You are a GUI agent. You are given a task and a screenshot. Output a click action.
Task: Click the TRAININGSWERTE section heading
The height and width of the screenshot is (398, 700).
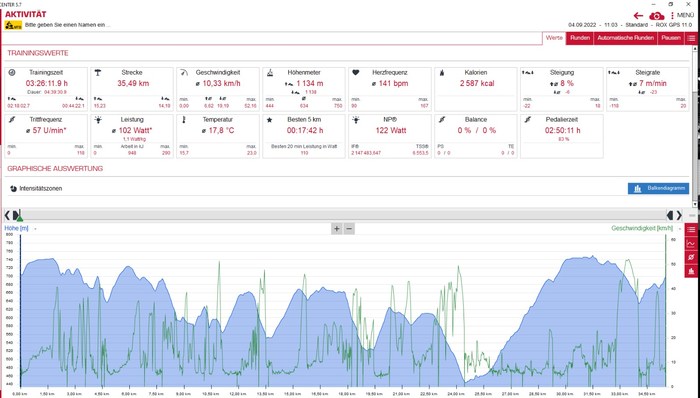[38, 53]
